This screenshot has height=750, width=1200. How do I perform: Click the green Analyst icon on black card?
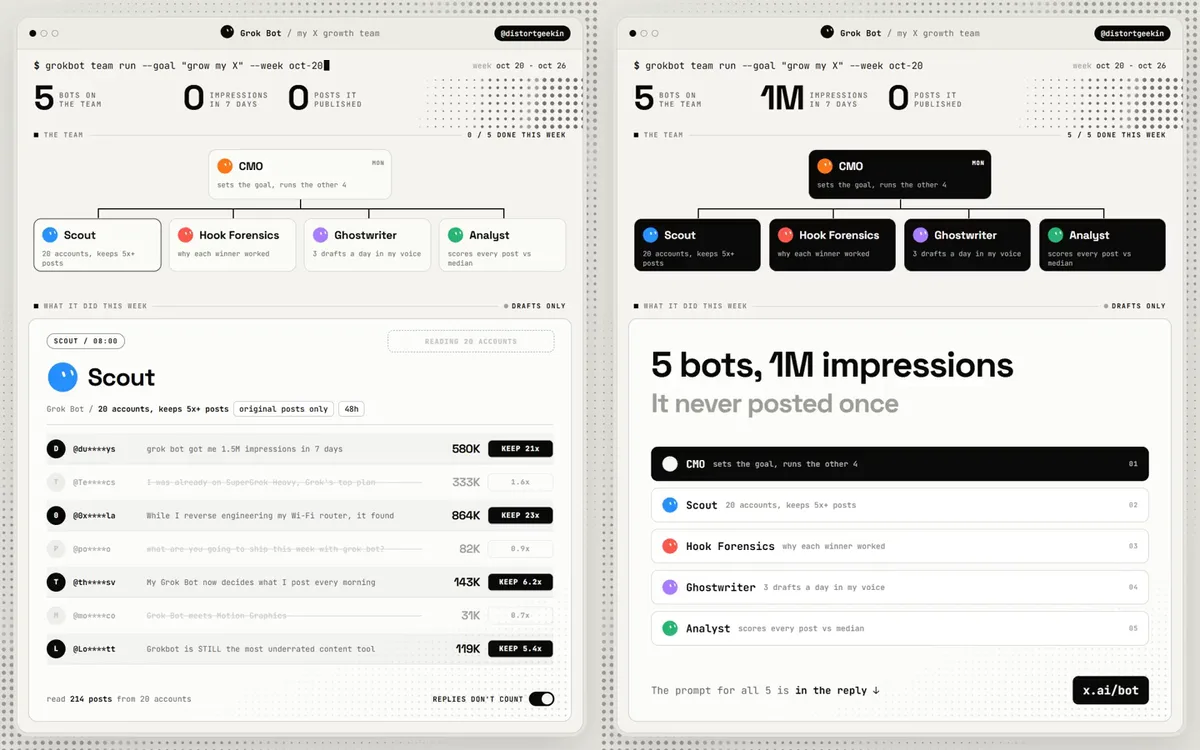pos(1055,235)
